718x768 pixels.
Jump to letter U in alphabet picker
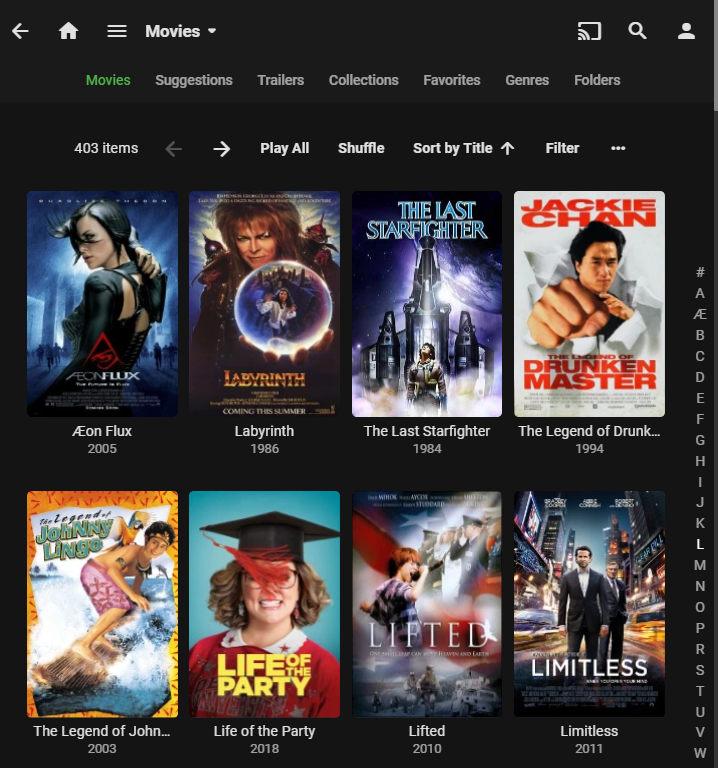[700, 712]
